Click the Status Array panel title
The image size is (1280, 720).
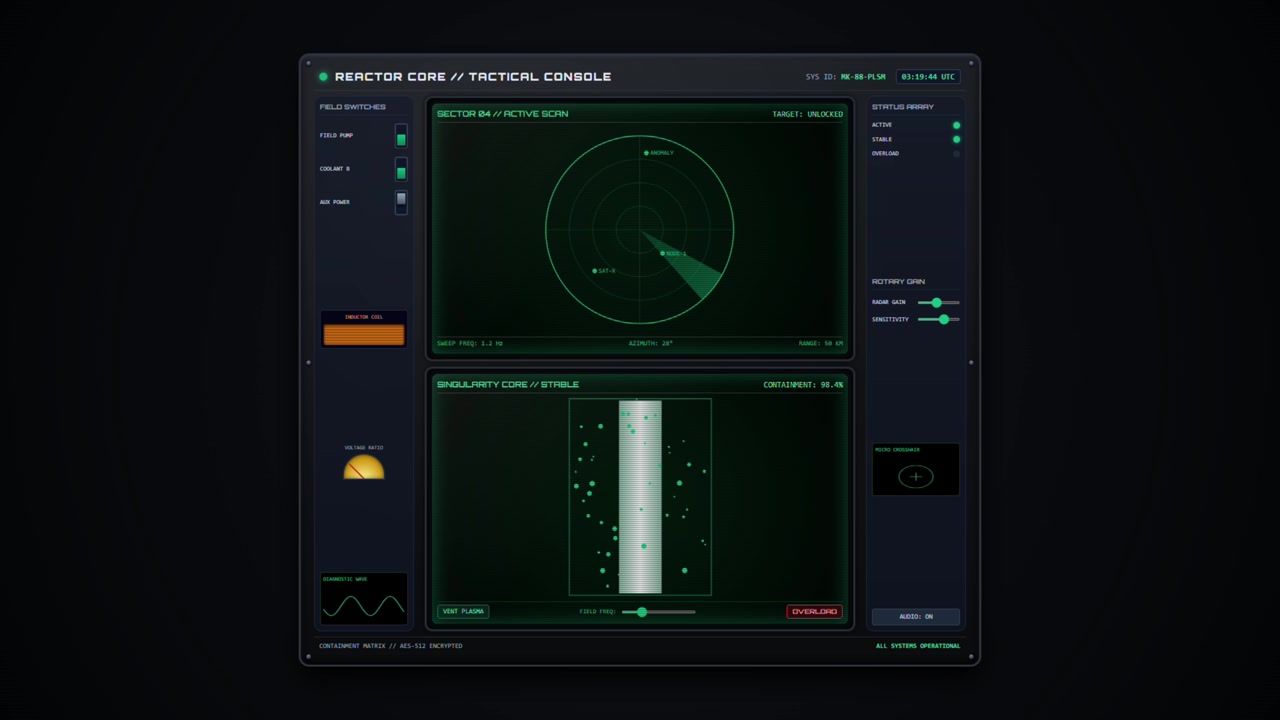point(903,107)
